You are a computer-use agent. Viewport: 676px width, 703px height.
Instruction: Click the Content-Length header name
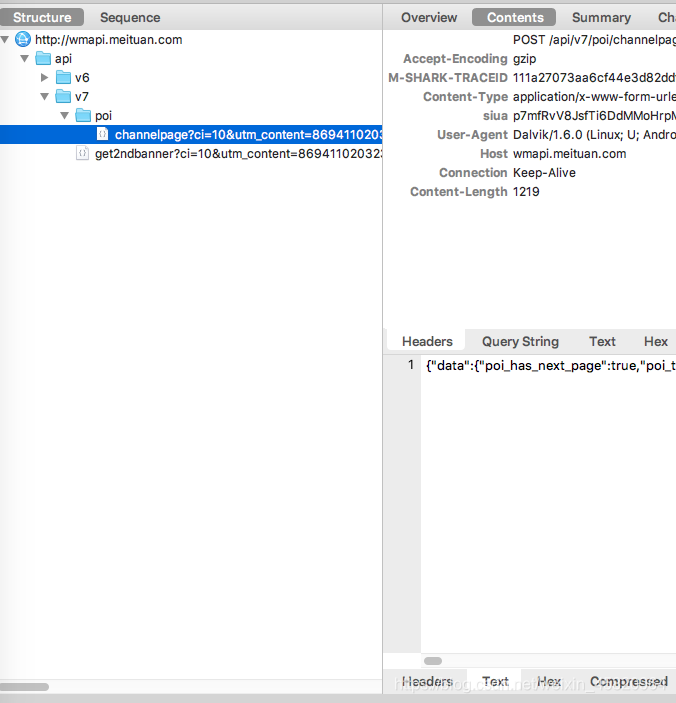point(459,192)
